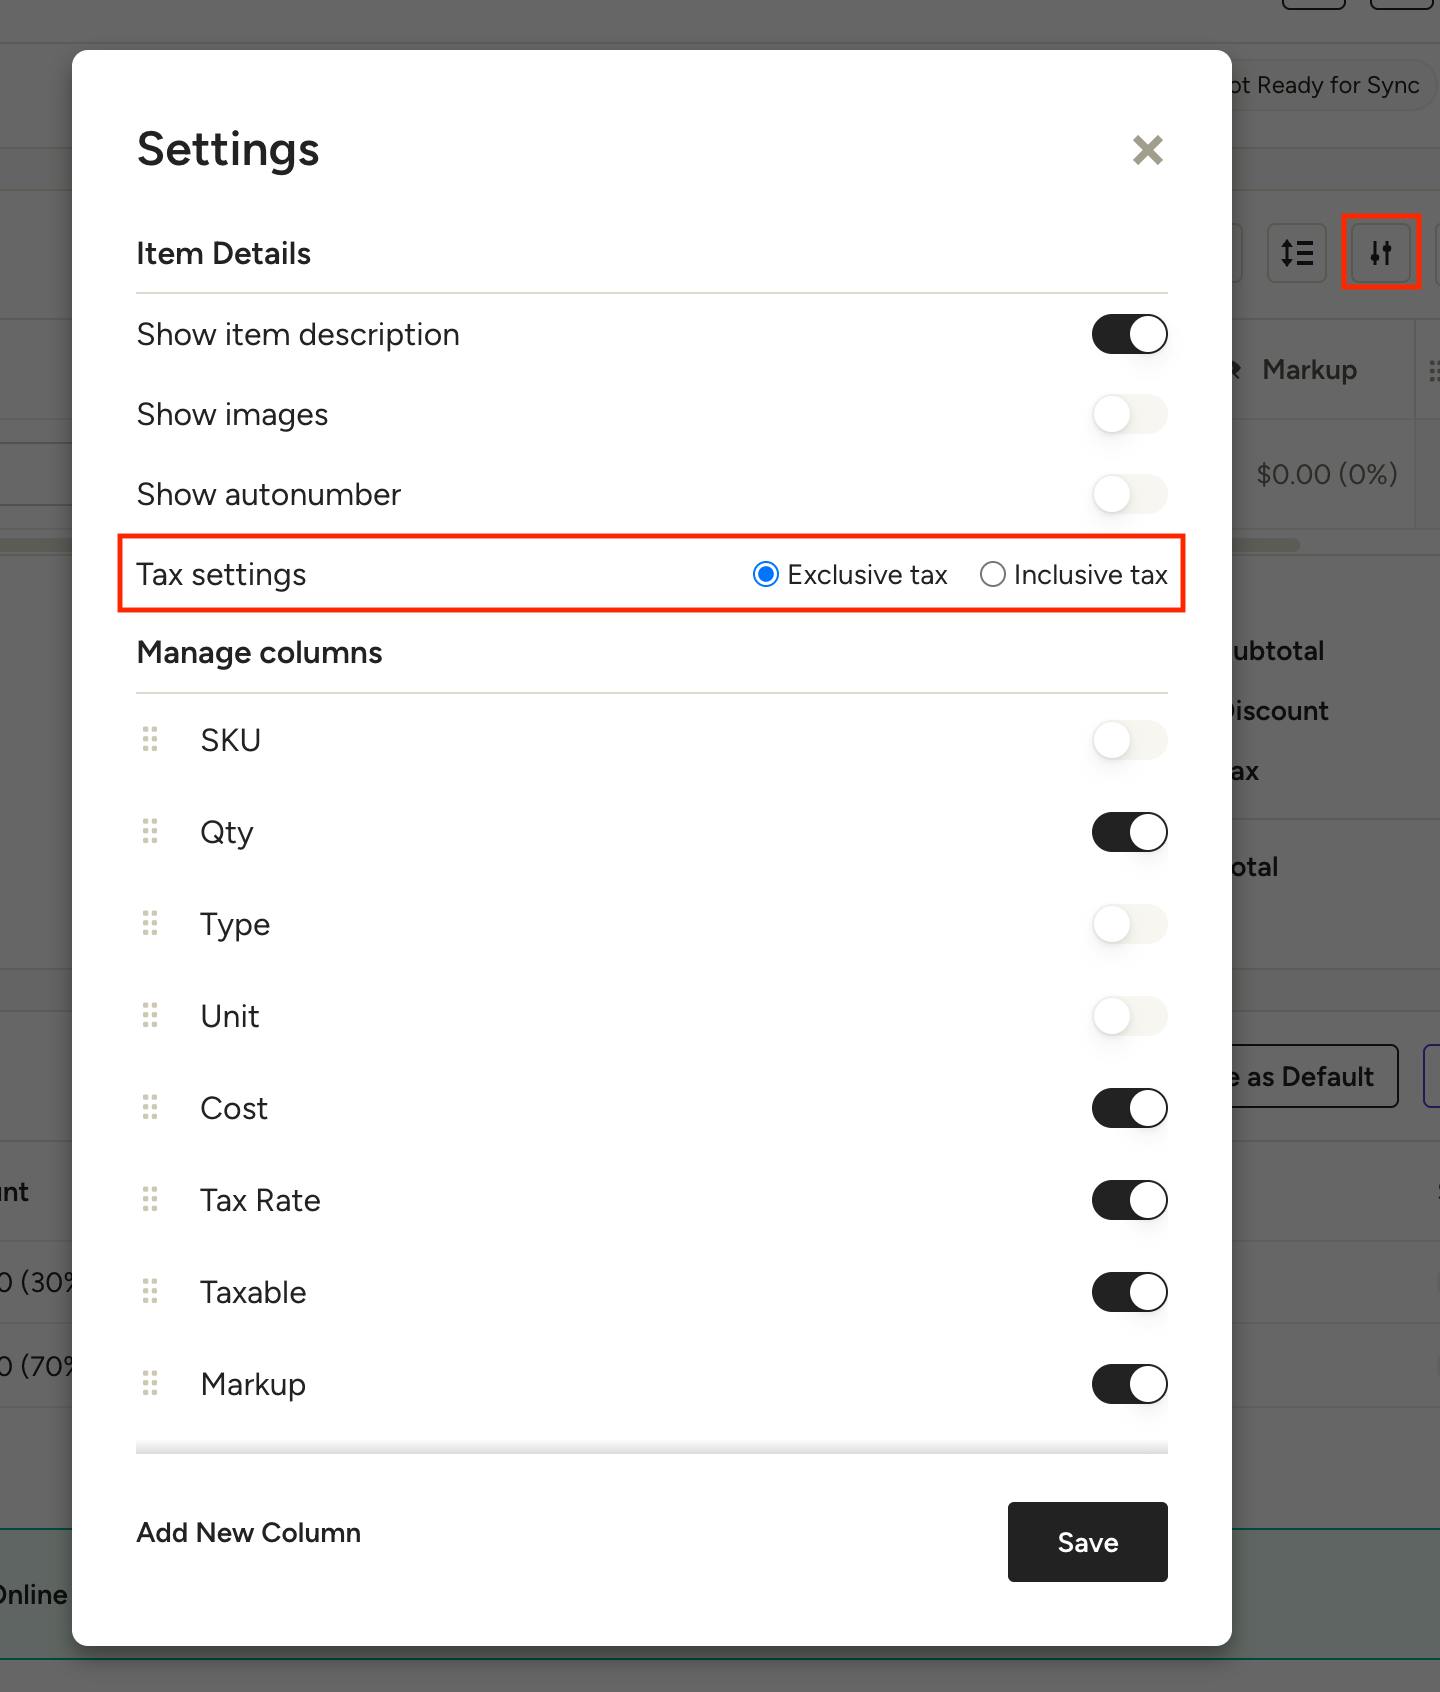Click the Unit row drag handle

tap(150, 1015)
